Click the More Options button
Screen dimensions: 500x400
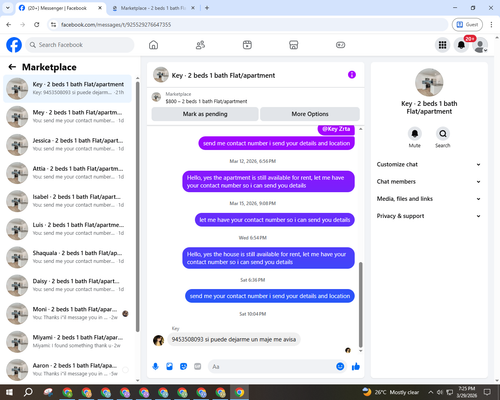click(310, 114)
